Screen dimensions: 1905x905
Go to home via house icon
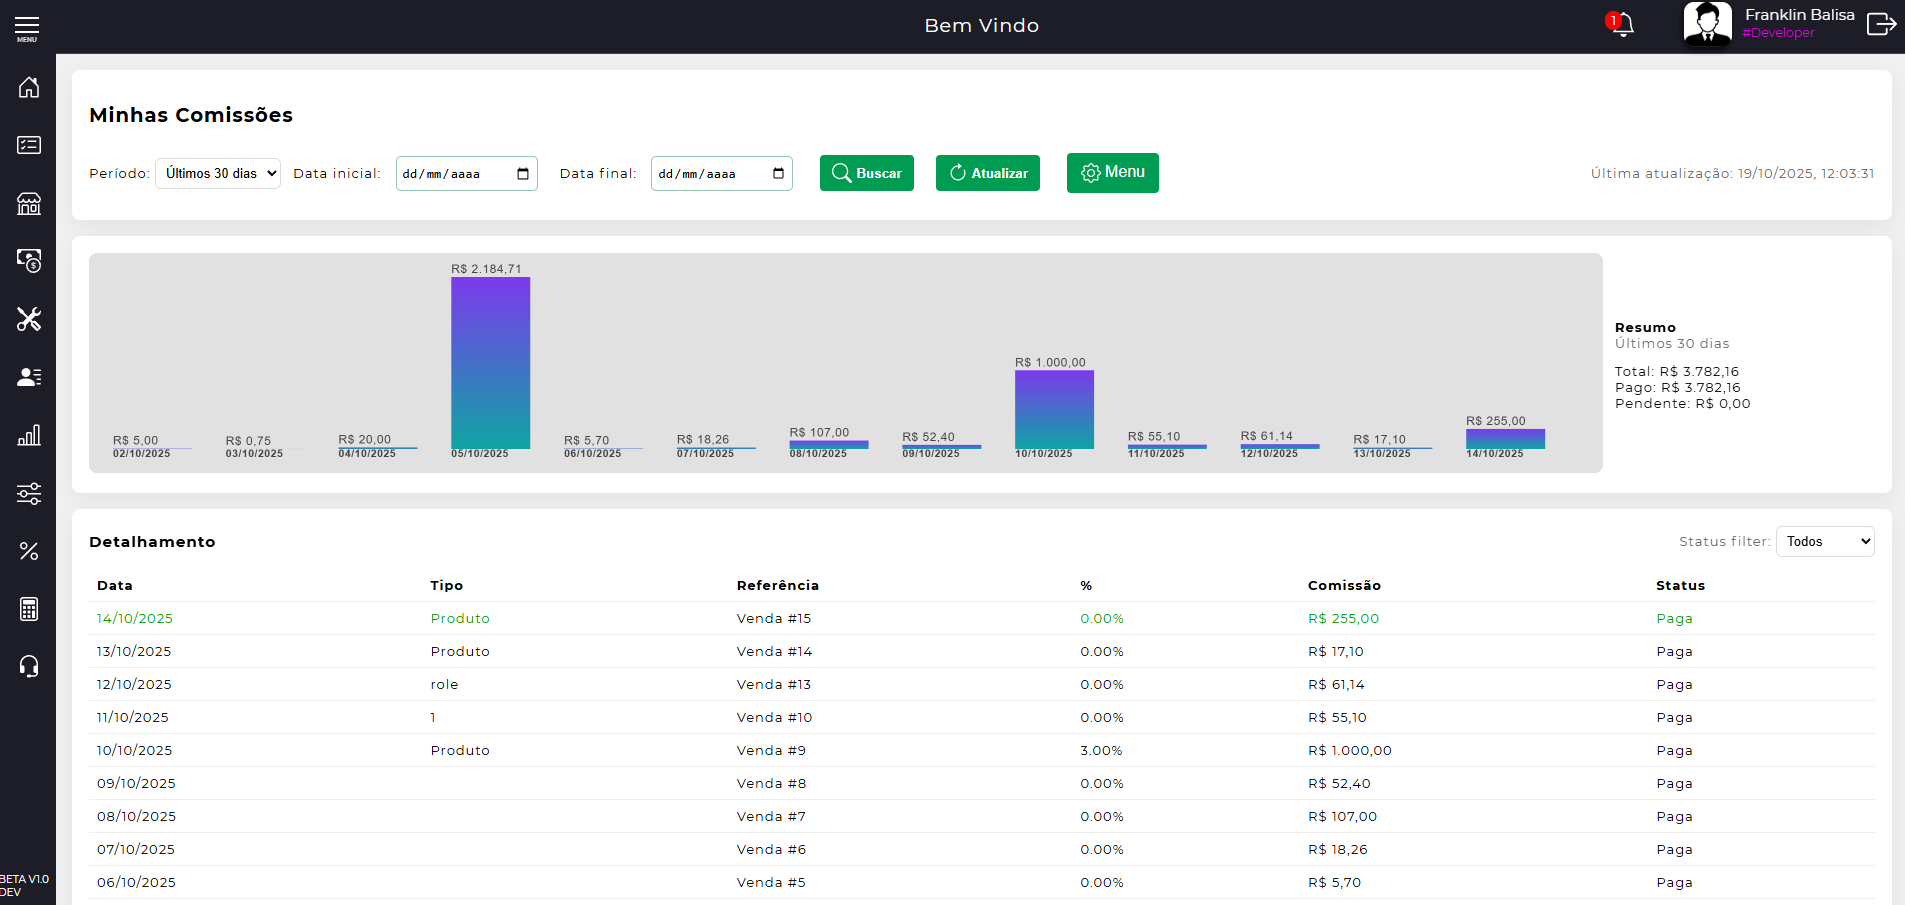pos(29,87)
